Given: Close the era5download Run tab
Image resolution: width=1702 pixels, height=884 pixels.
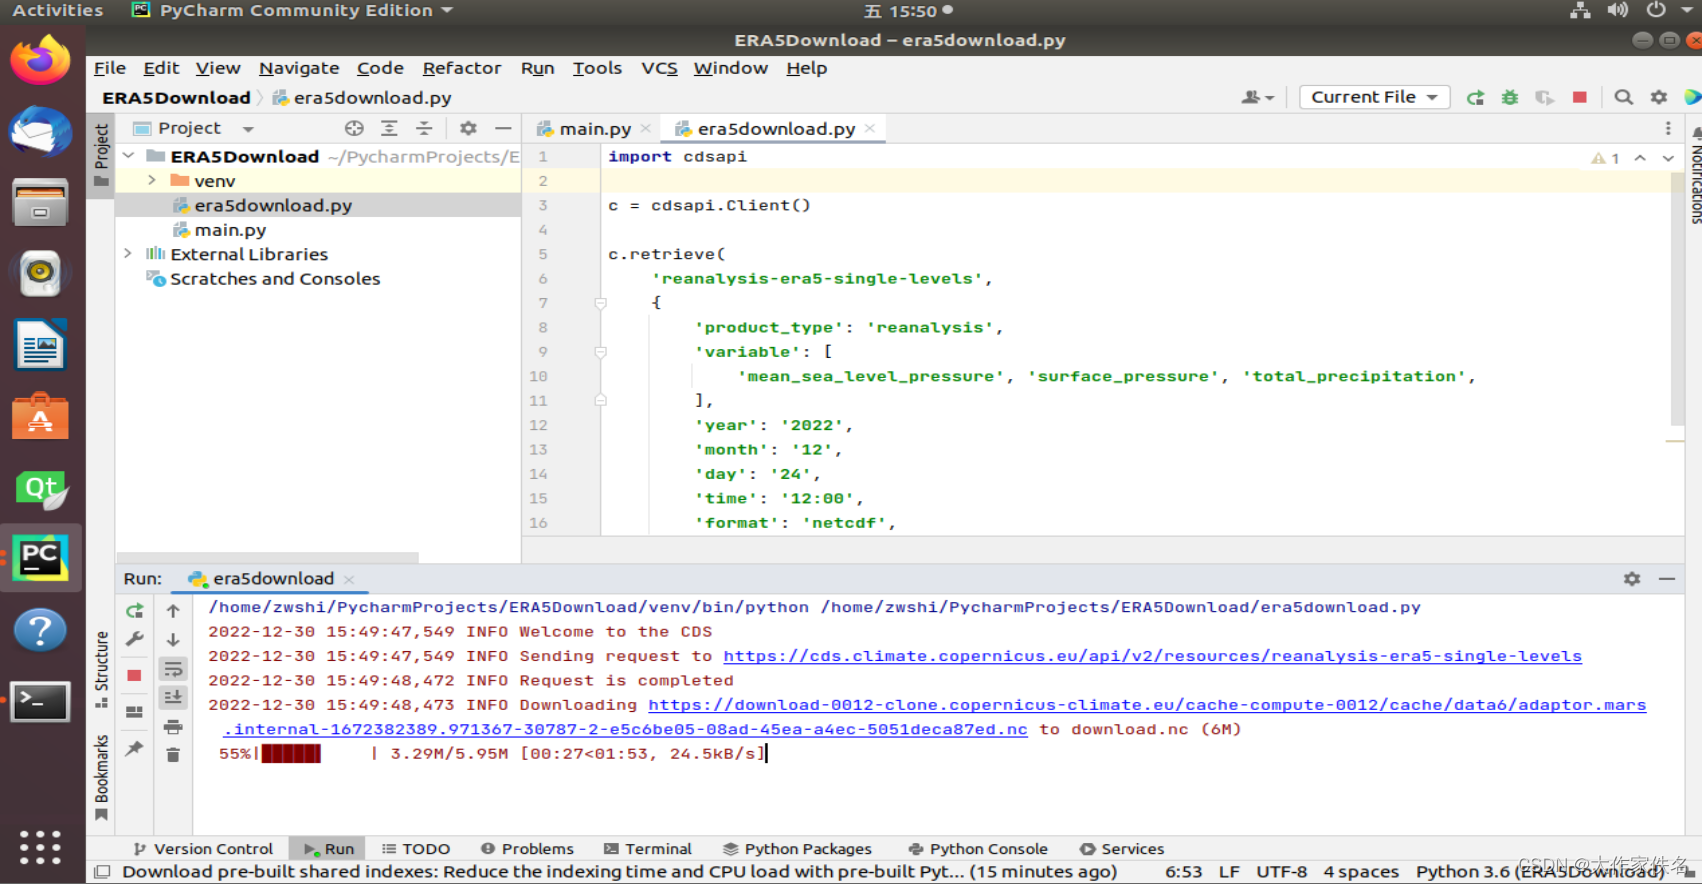Looking at the screenshot, I should tap(349, 579).
